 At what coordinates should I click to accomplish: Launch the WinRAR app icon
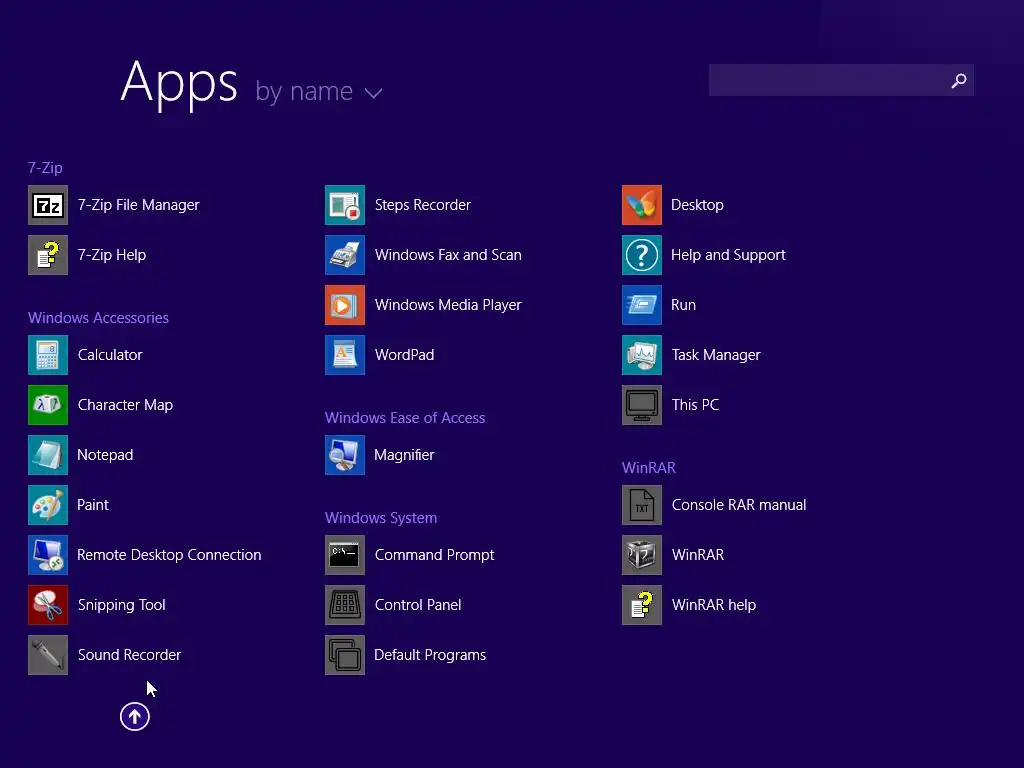642,555
